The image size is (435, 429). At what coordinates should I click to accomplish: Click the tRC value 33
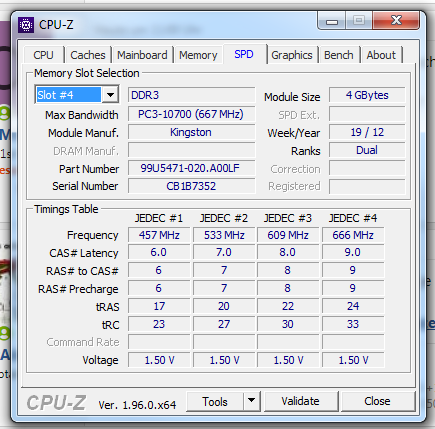point(353,324)
